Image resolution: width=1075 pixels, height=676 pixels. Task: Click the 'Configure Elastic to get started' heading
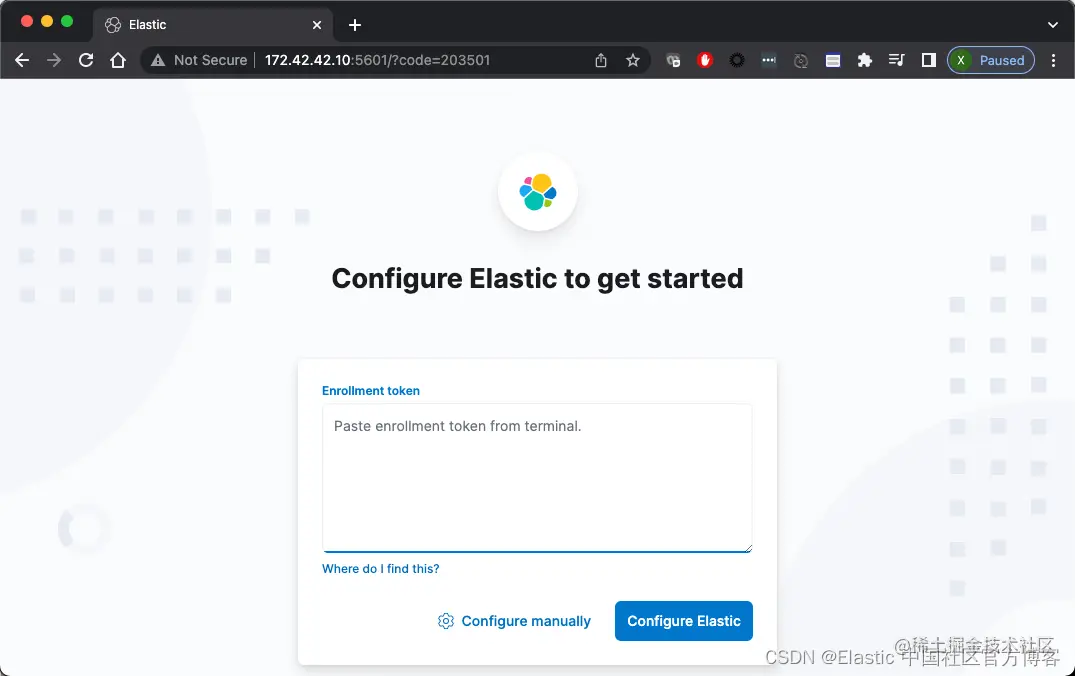(x=538, y=279)
